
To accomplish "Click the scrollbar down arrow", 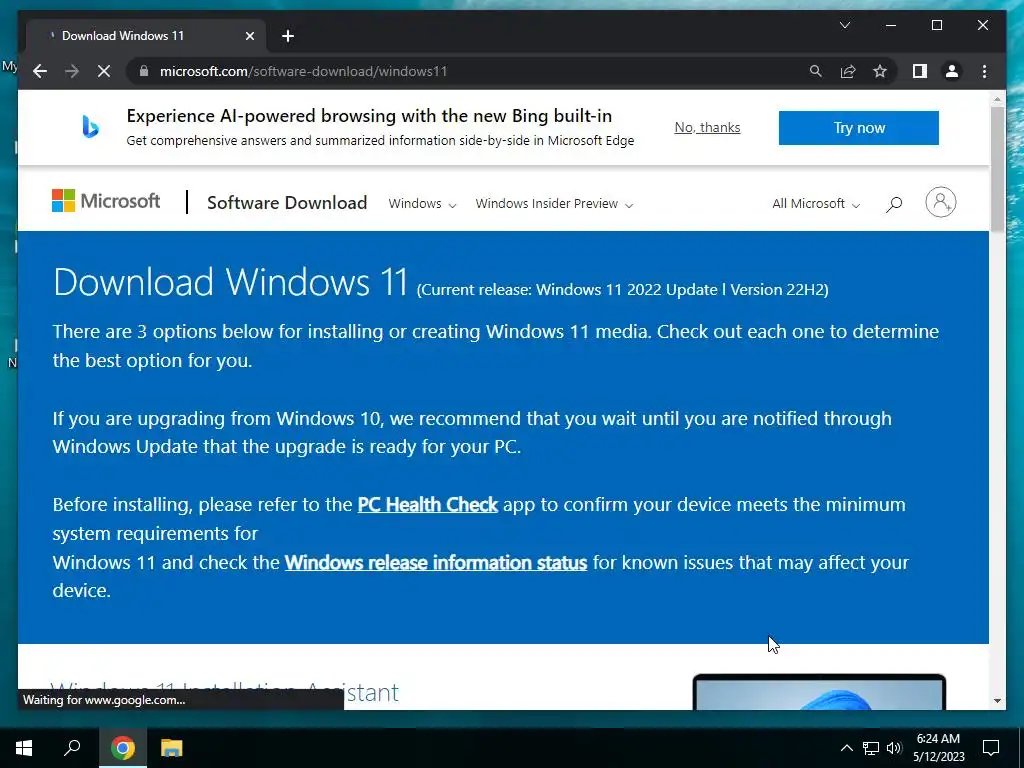I will (x=997, y=701).
